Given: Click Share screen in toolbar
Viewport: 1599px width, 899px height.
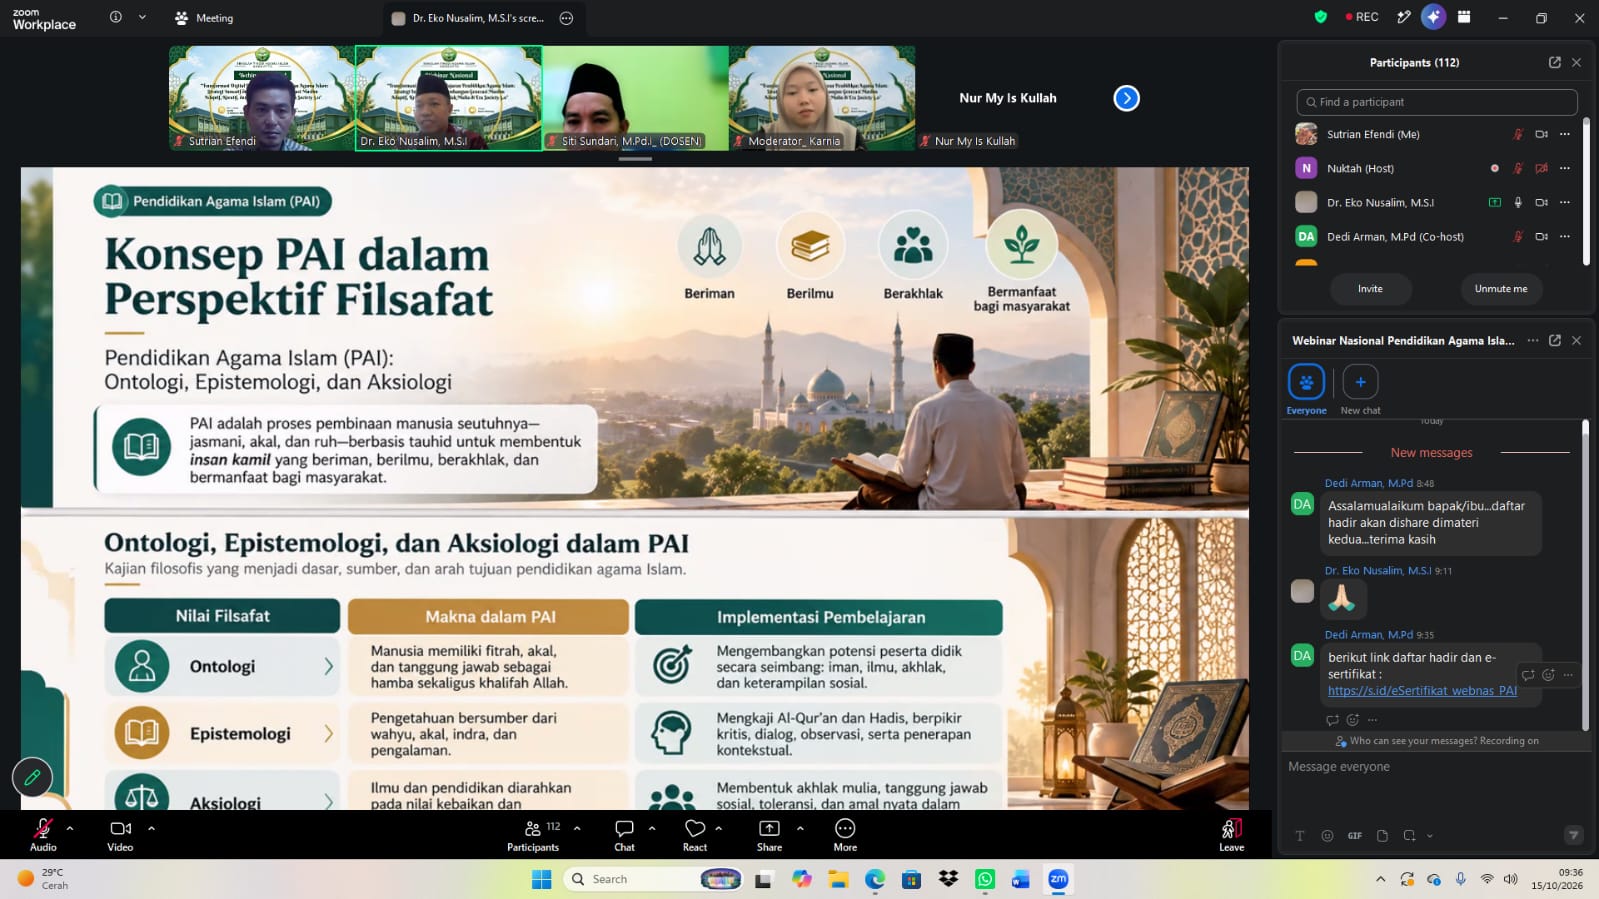Looking at the screenshot, I should 769,835.
